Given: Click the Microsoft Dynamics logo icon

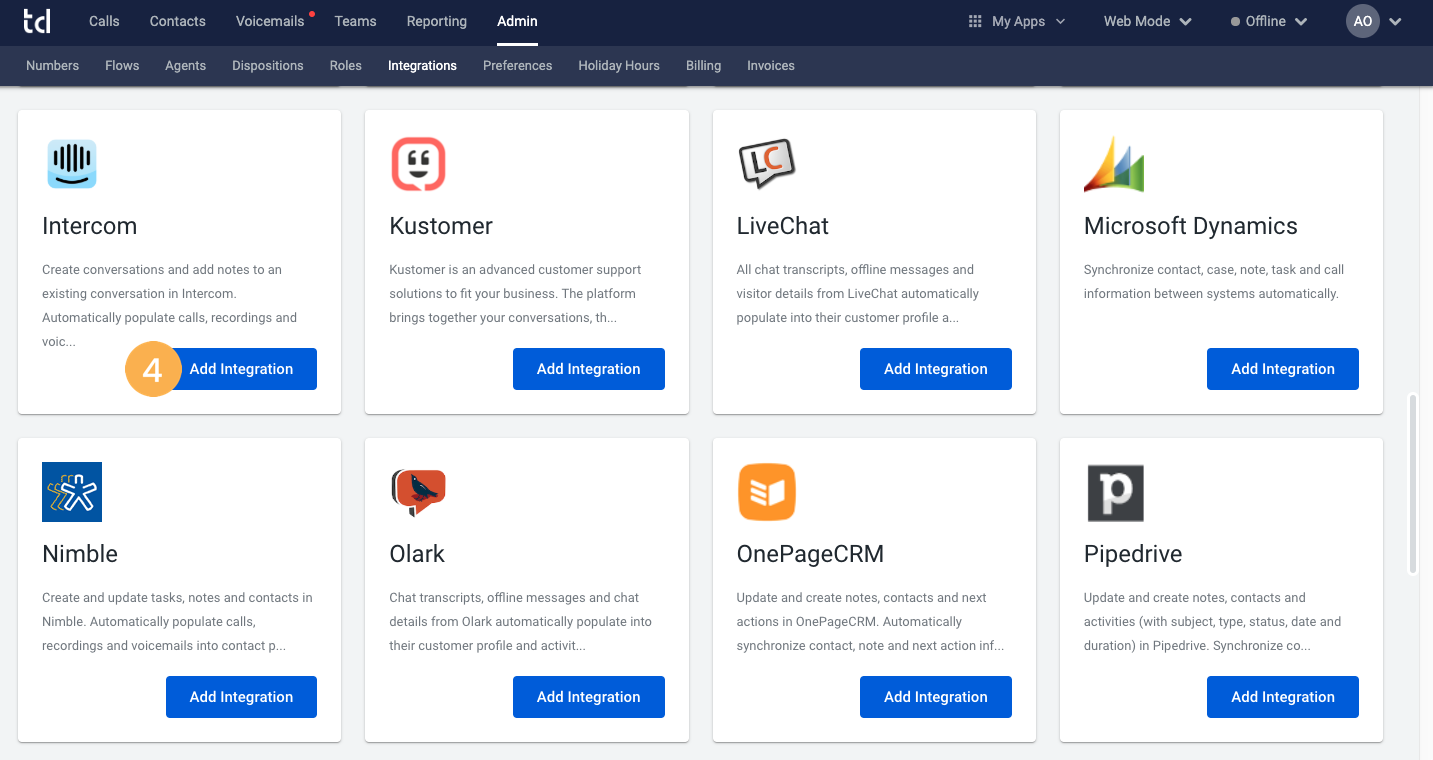Looking at the screenshot, I should click(1114, 164).
